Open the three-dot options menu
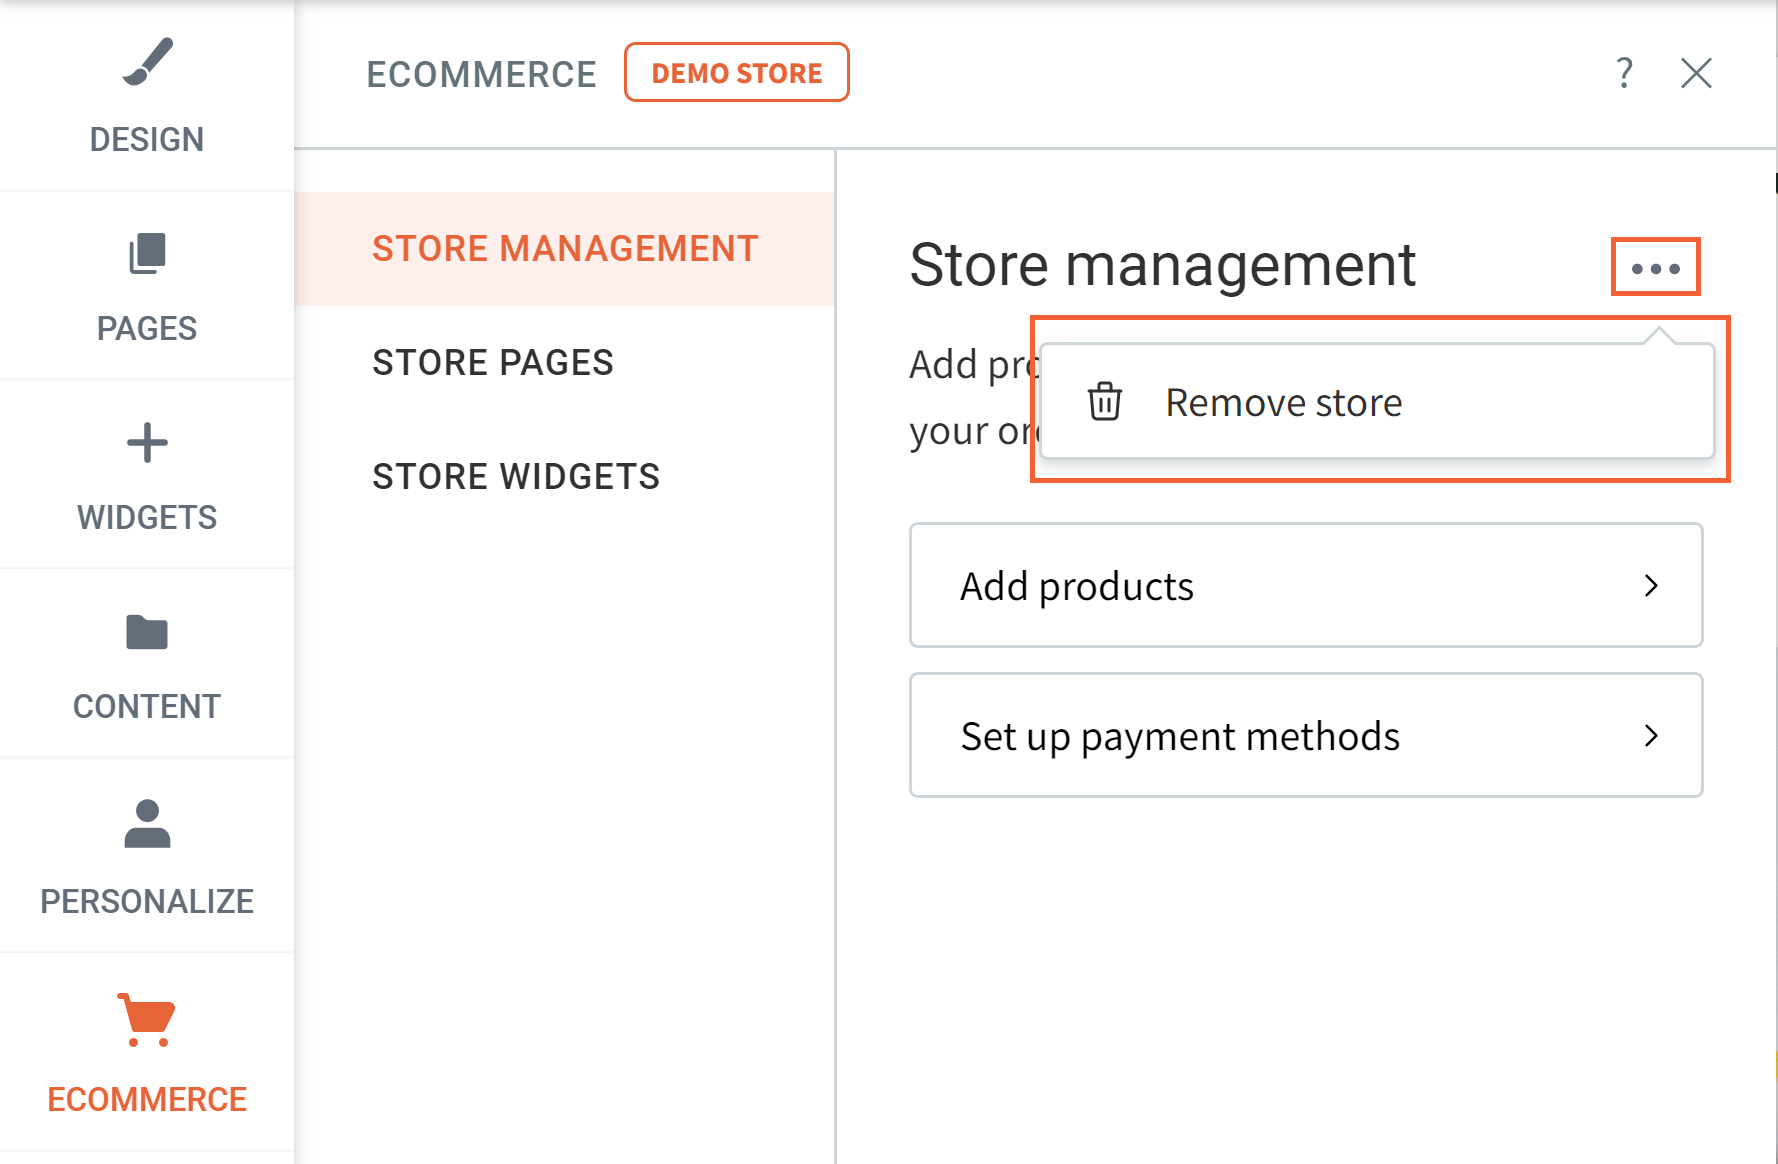The height and width of the screenshot is (1164, 1778). [x=1655, y=268]
